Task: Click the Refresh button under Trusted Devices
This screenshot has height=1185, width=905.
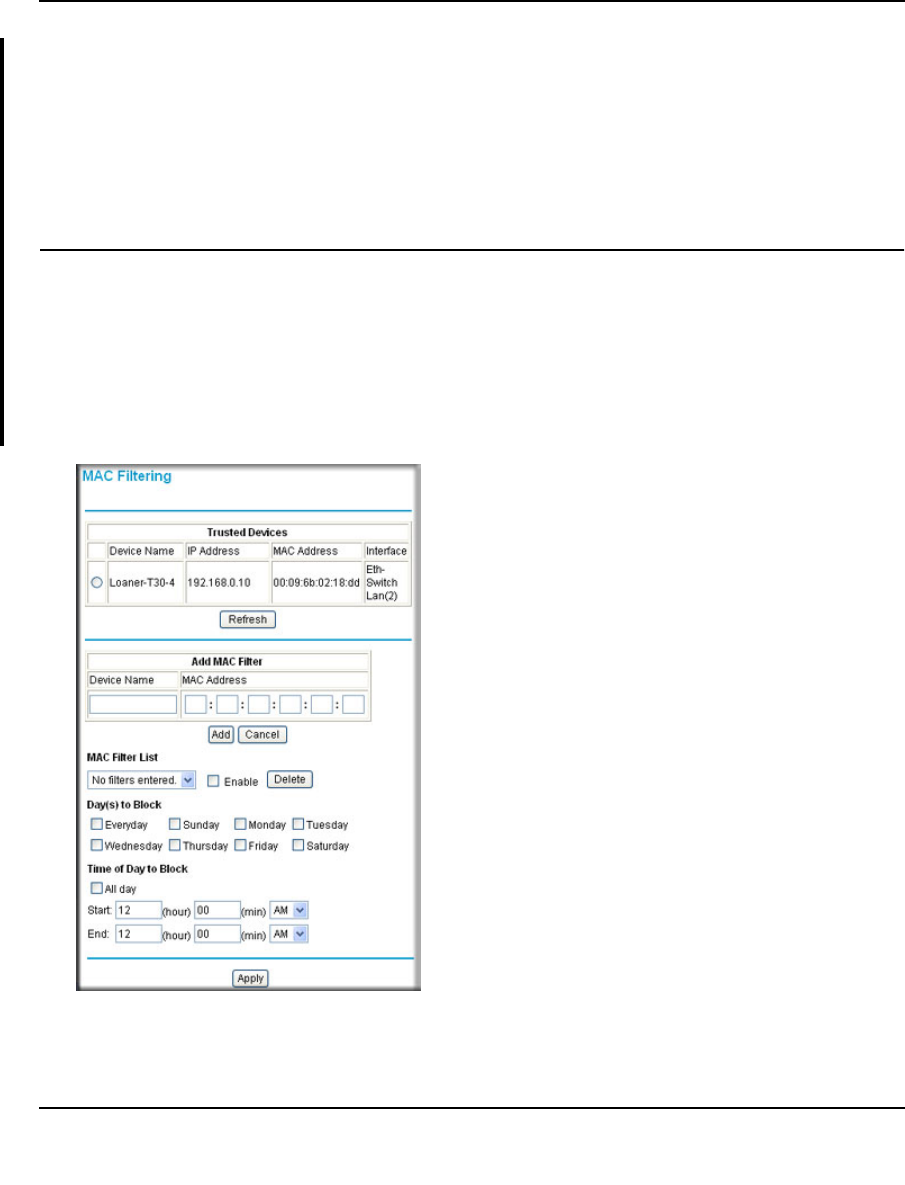Action: coord(248,620)
